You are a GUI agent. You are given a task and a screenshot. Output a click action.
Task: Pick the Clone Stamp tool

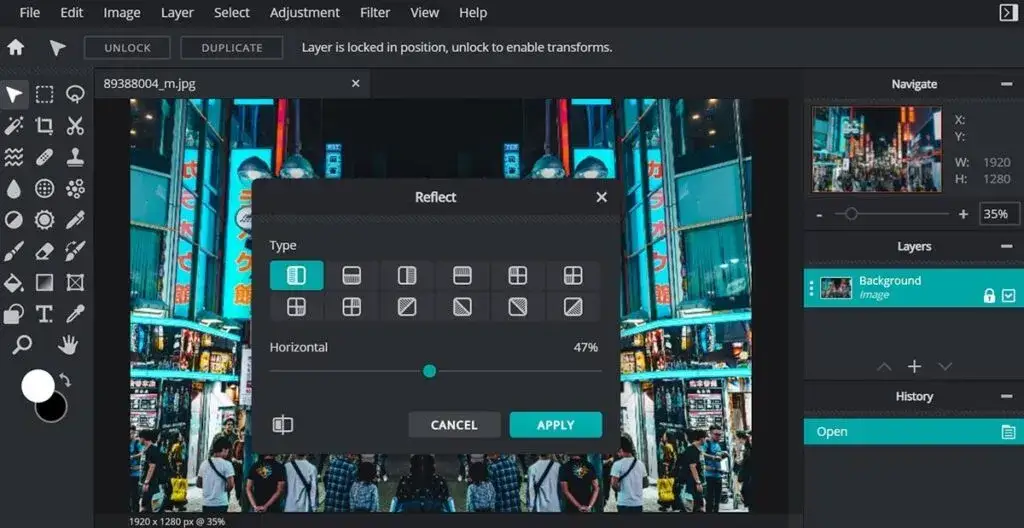click(75, 157)
